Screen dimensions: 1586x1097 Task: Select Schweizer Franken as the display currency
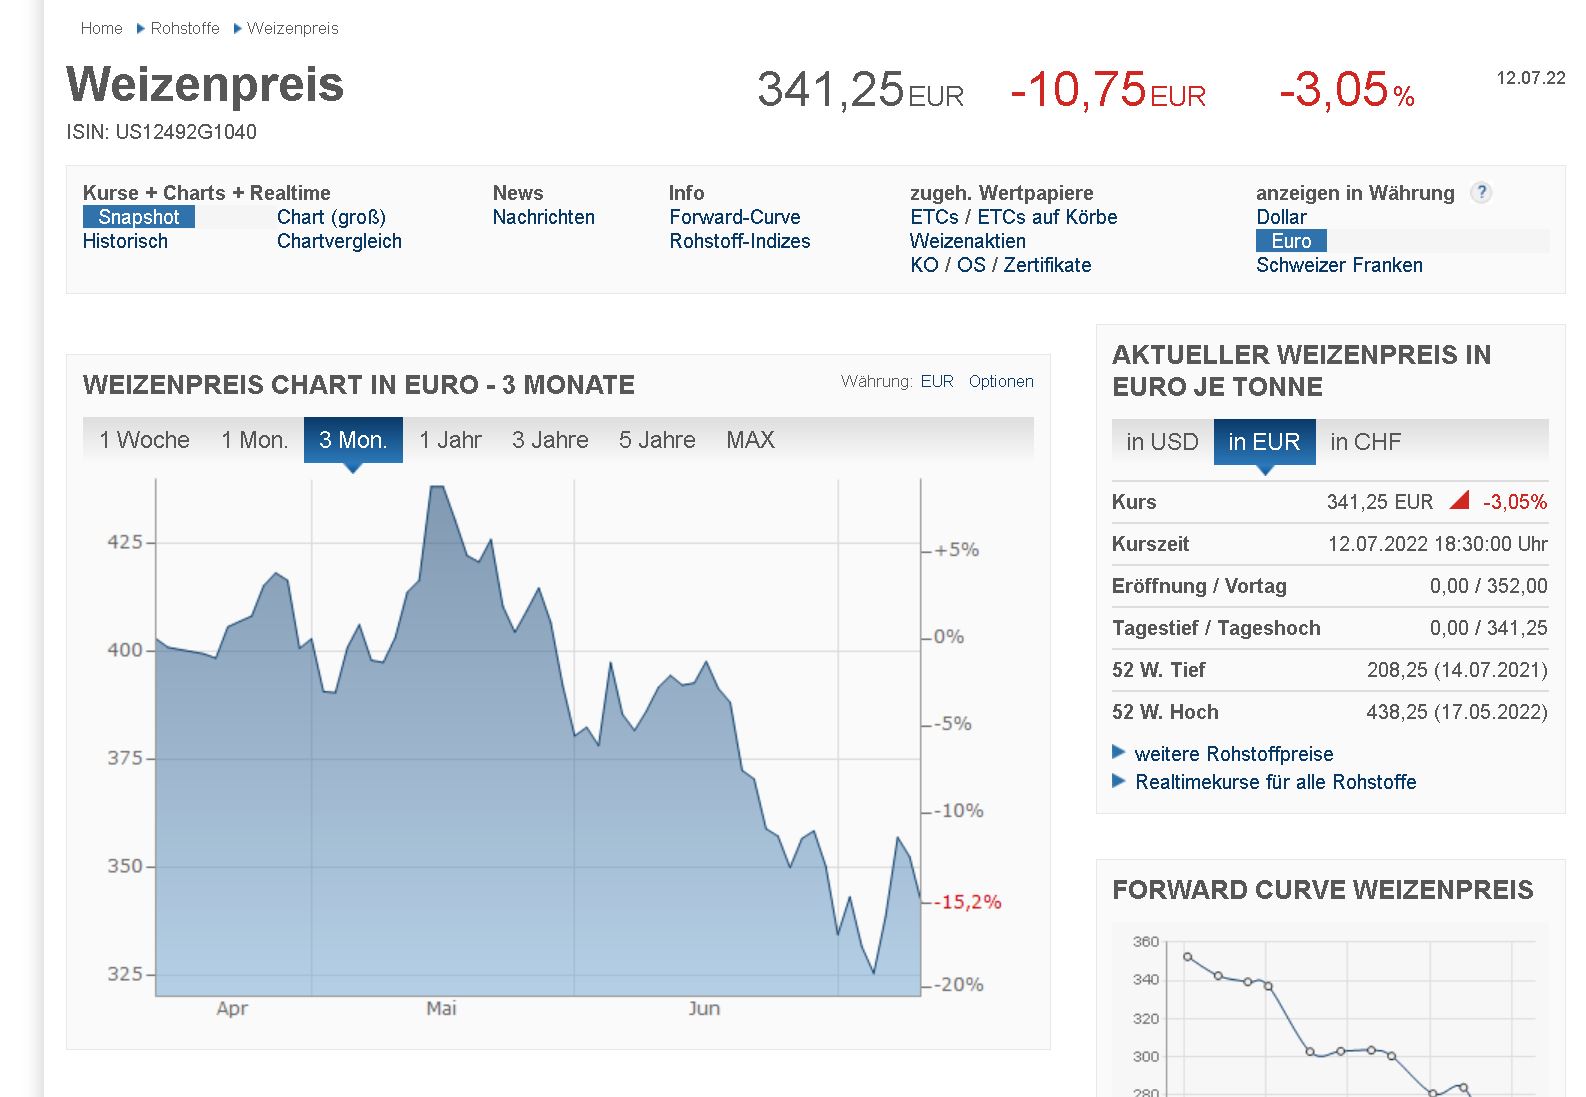(x=1339, y=265)
